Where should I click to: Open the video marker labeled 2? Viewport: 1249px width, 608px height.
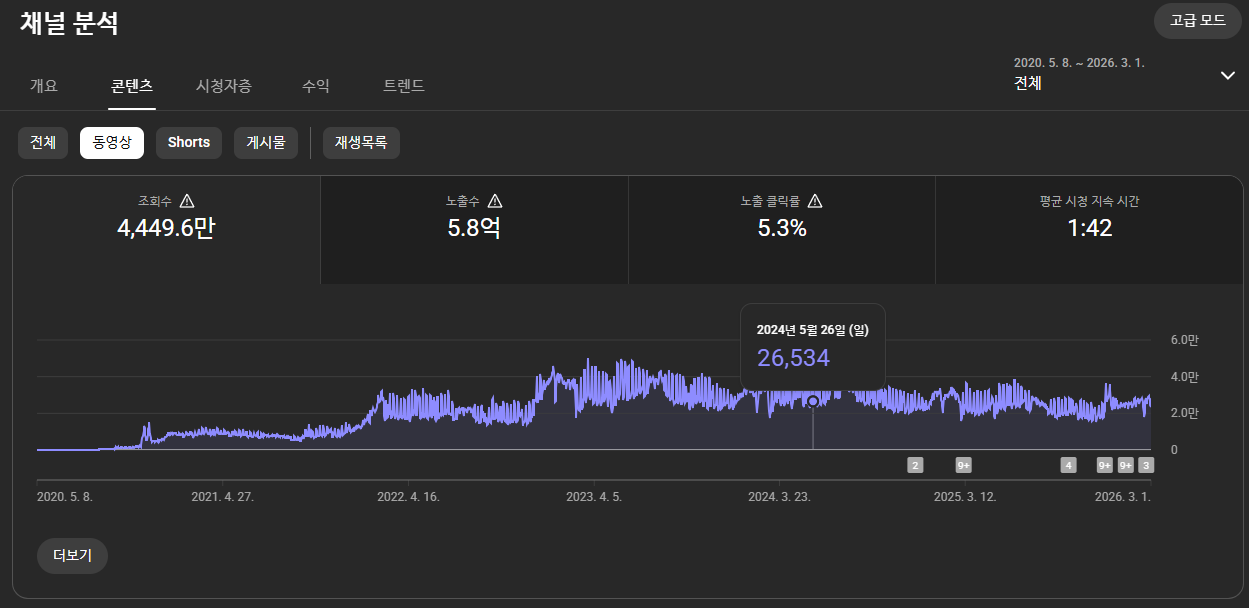pos(915,465)
